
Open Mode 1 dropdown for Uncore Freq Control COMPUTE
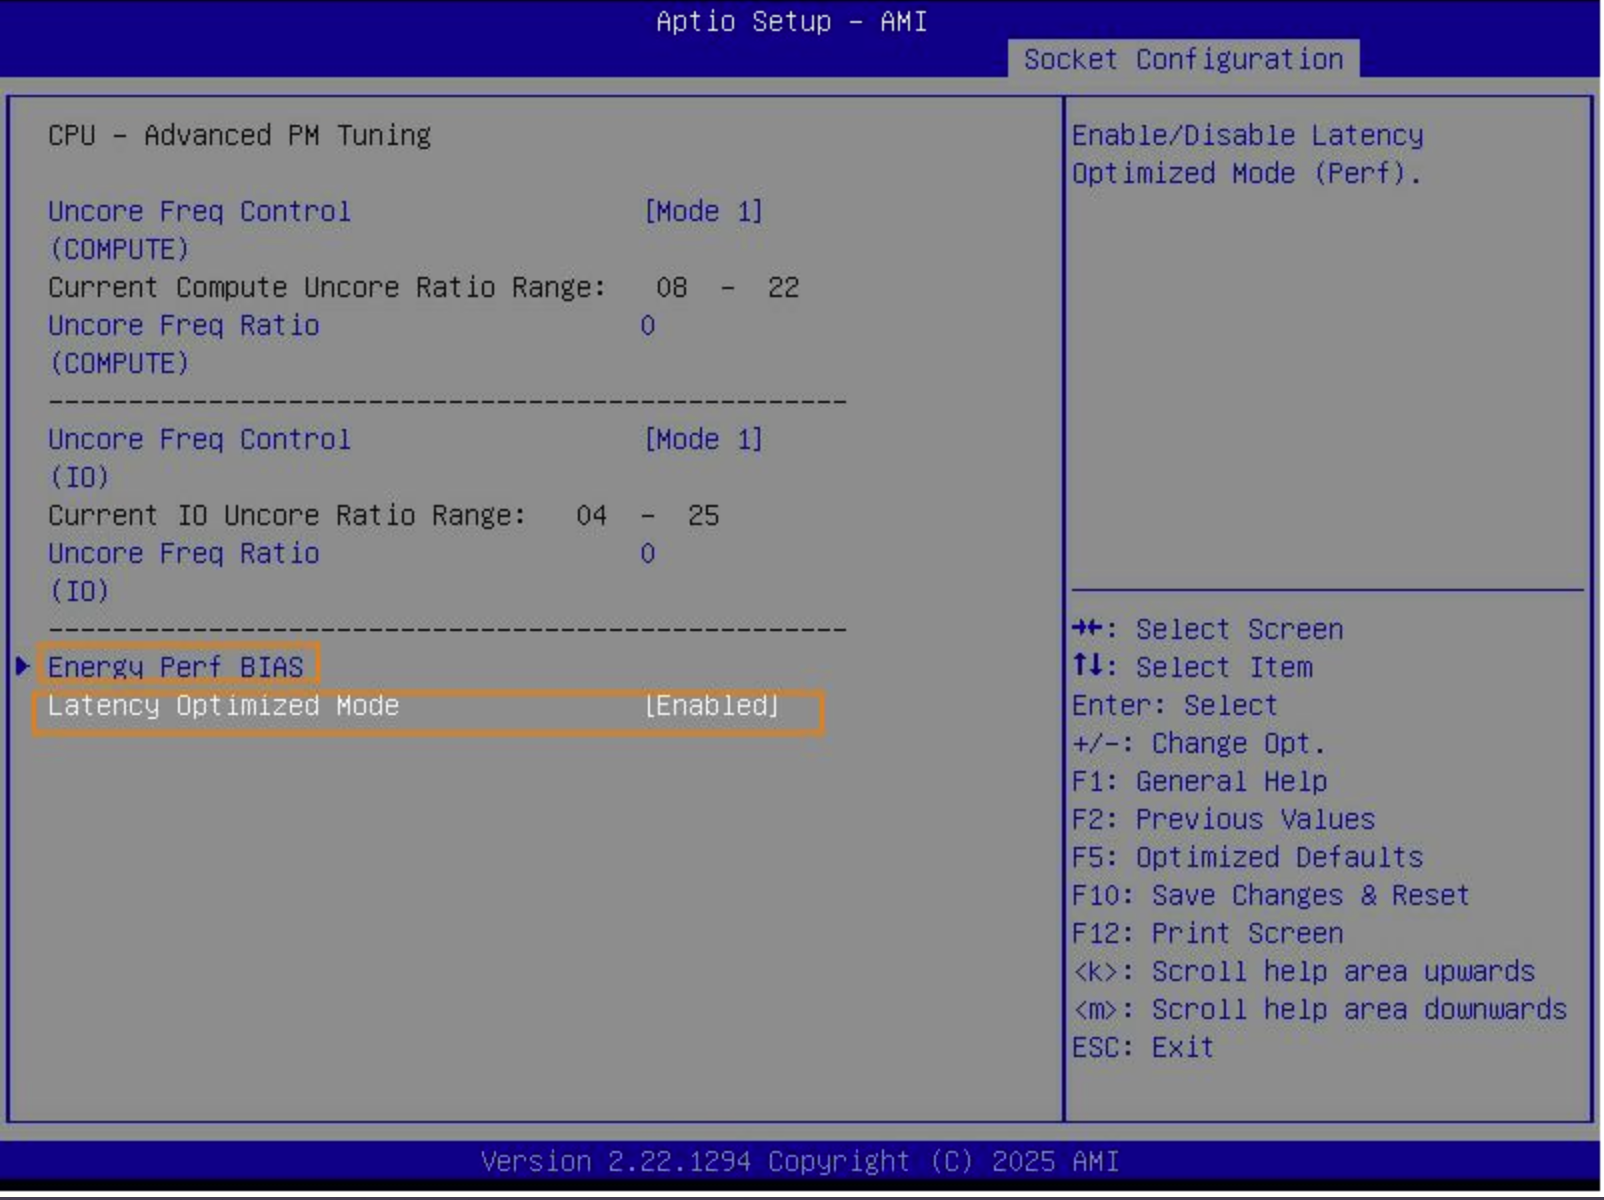703,212
